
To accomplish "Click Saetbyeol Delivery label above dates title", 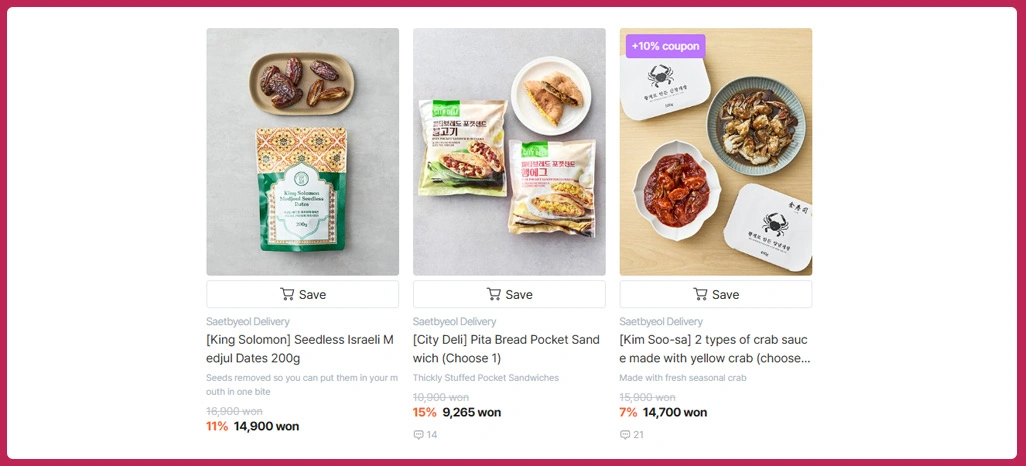I will tap(248, 322).
